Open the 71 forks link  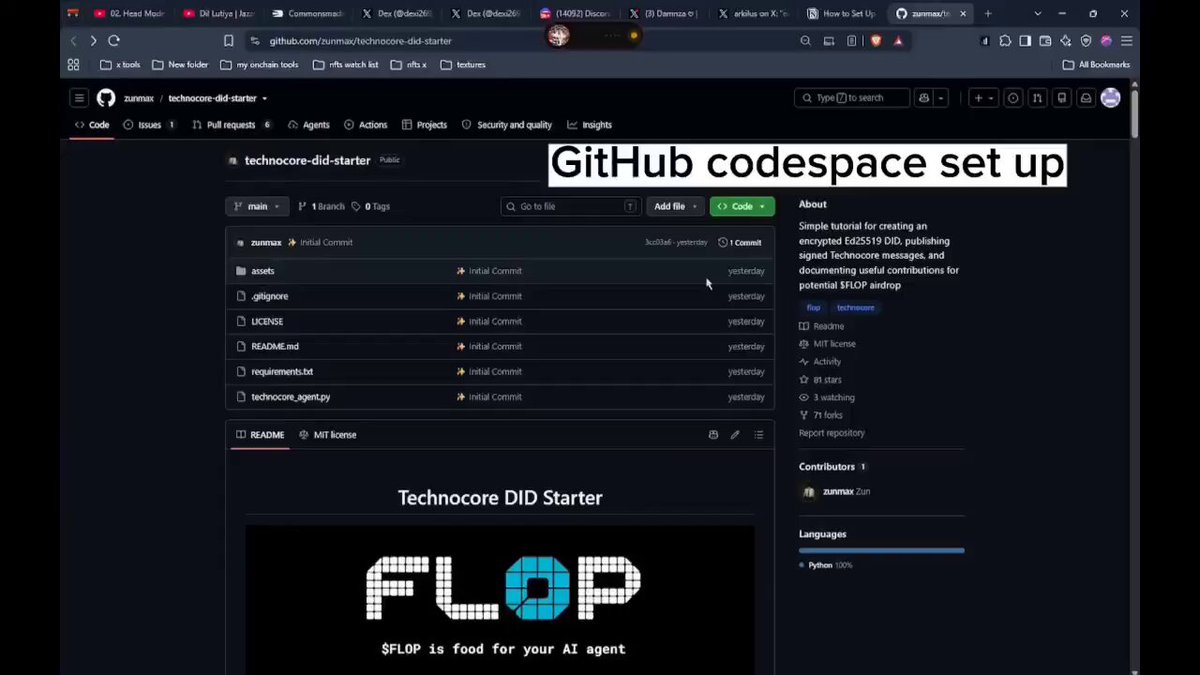pos(821,415)
